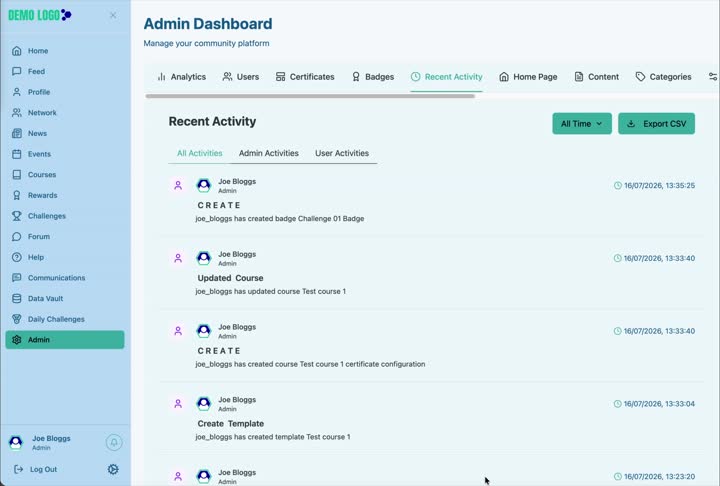Open the Categories tab

click(663, 77)
